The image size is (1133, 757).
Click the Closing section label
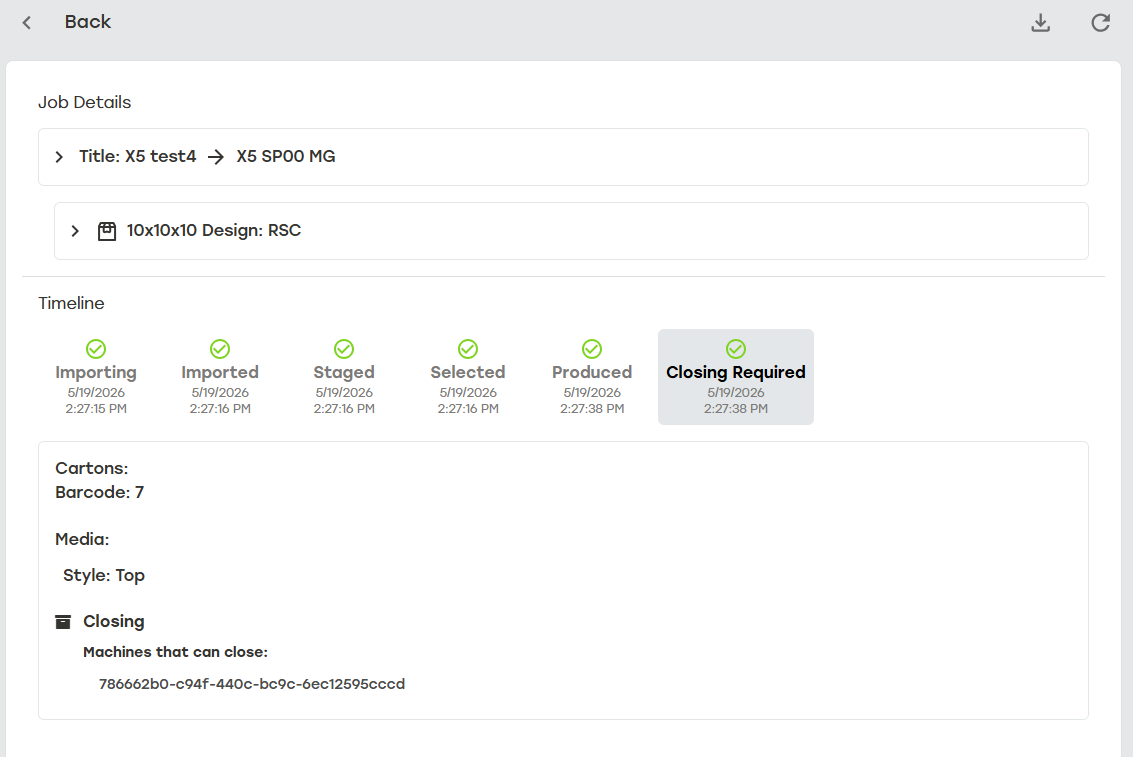click(113, 621)
